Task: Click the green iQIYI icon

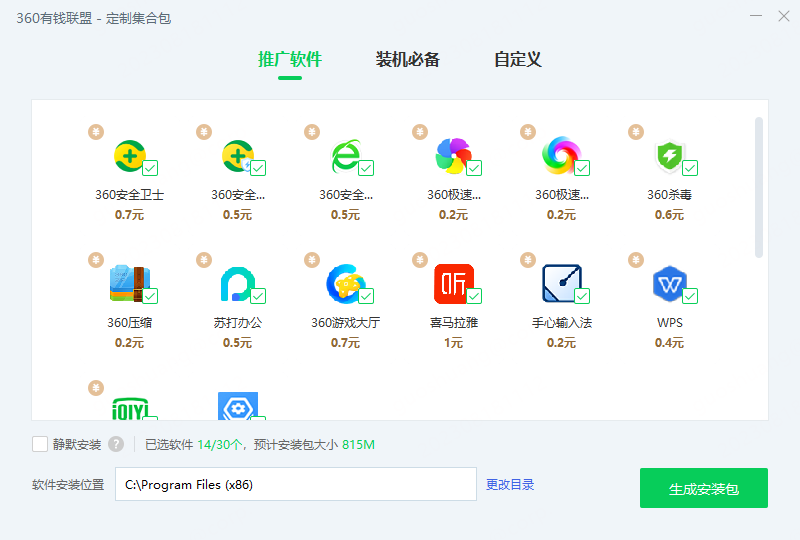Action: tap(130, 409)
